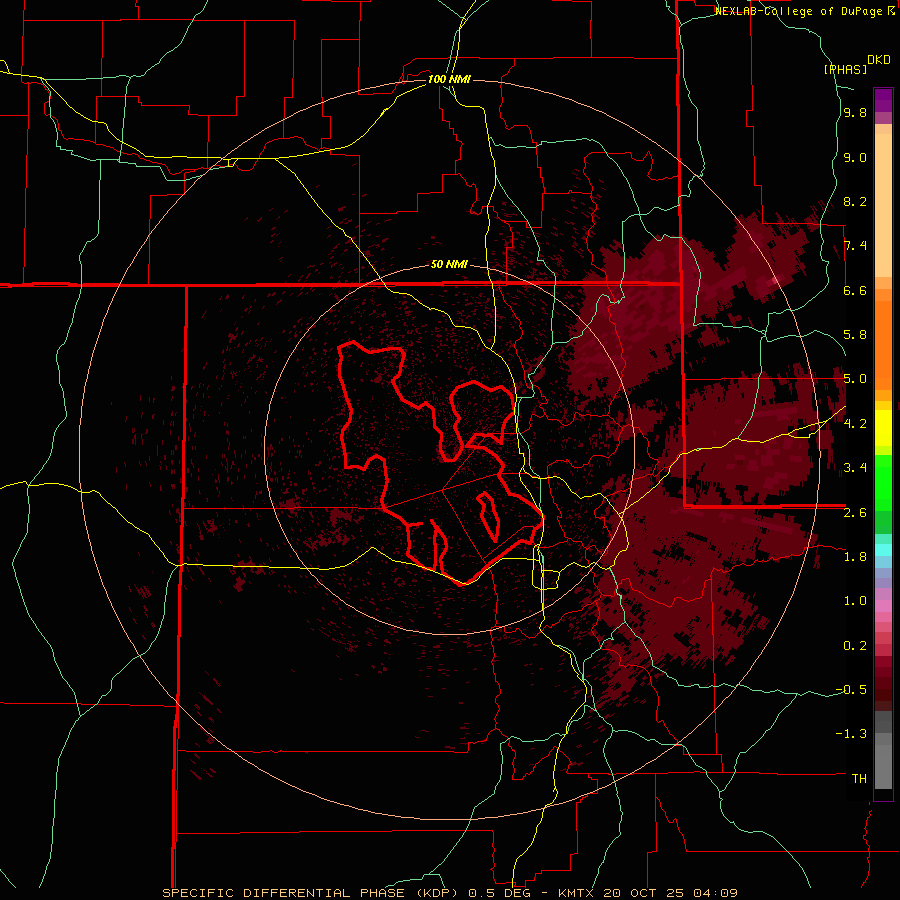
Task: Click "SPECIFIC DIFFERENTIAL PHASE" in the bottom caption
Action: 283,893
